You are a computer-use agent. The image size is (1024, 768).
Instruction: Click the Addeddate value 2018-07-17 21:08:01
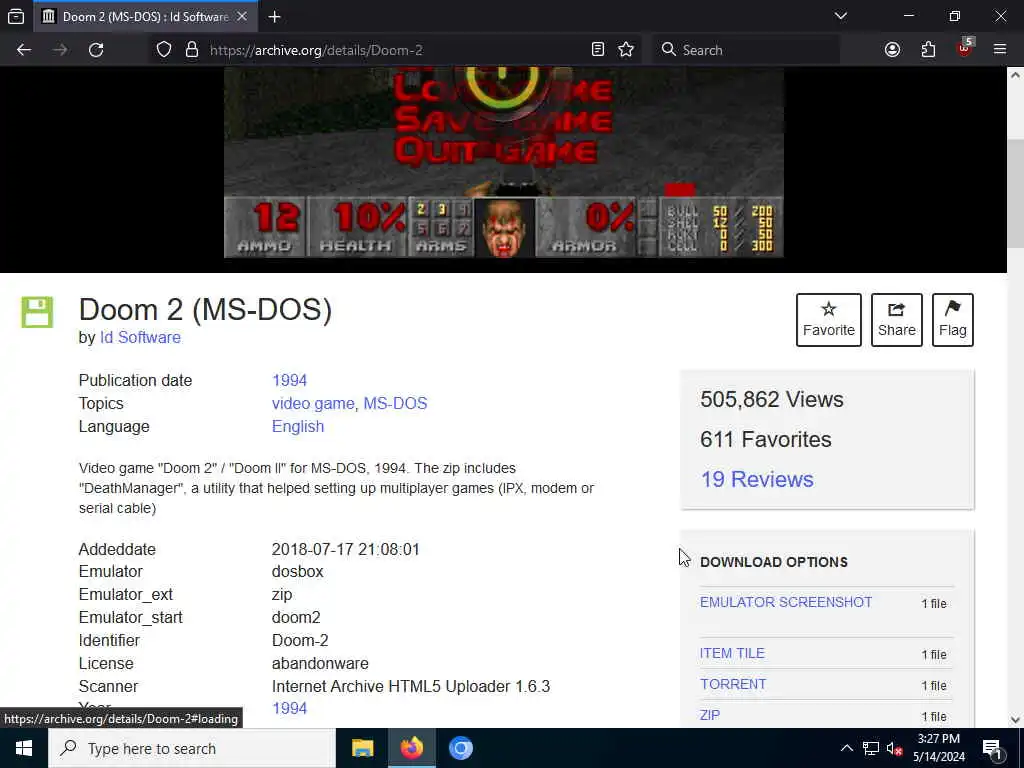click(x=345, y=550)
